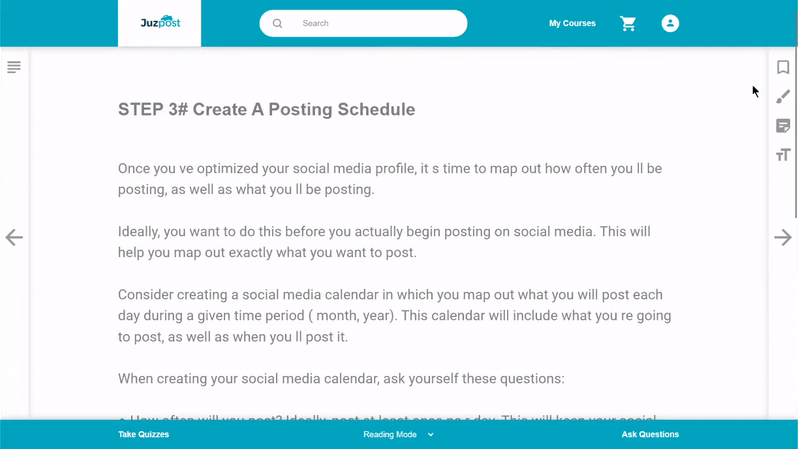Click Take Quizzes in bottom bar
Viewport: 798px width, 449px height.
tap(144, 434)
